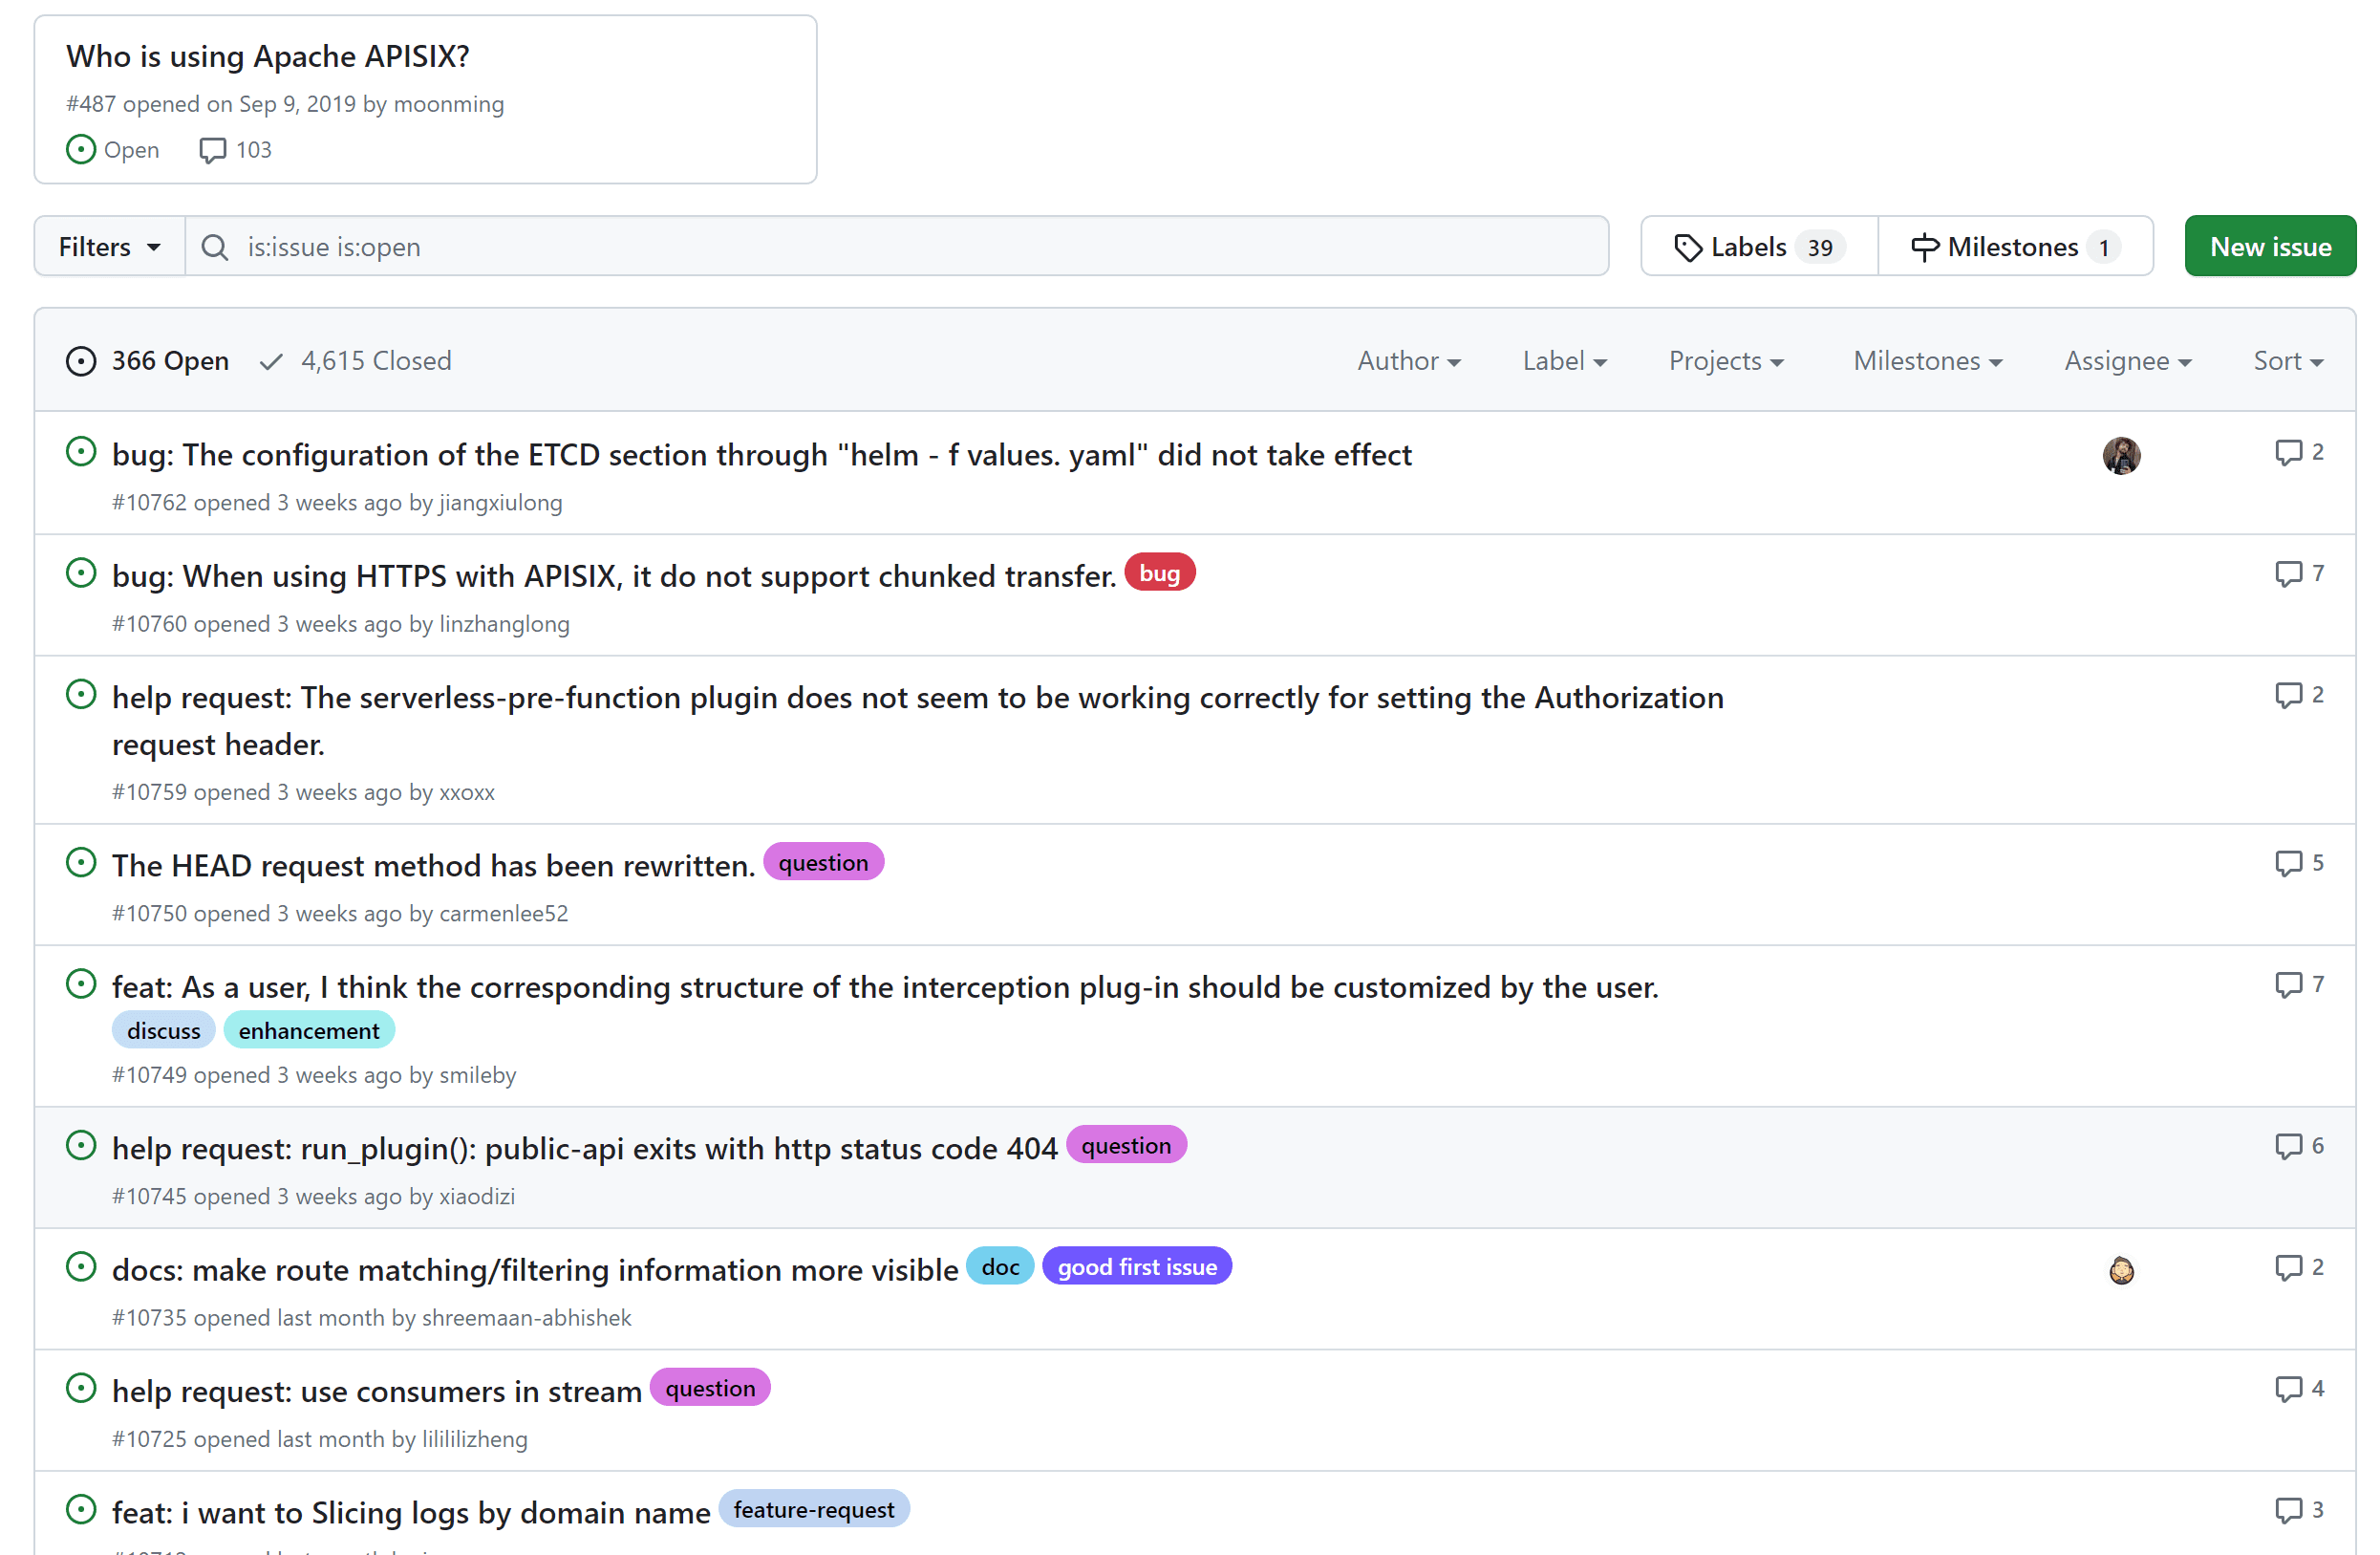Open the HEAD request method rewritten issue
The height and width of the screenshot is (1555, 2380).
pyautogui.click(x=433, y=866)
